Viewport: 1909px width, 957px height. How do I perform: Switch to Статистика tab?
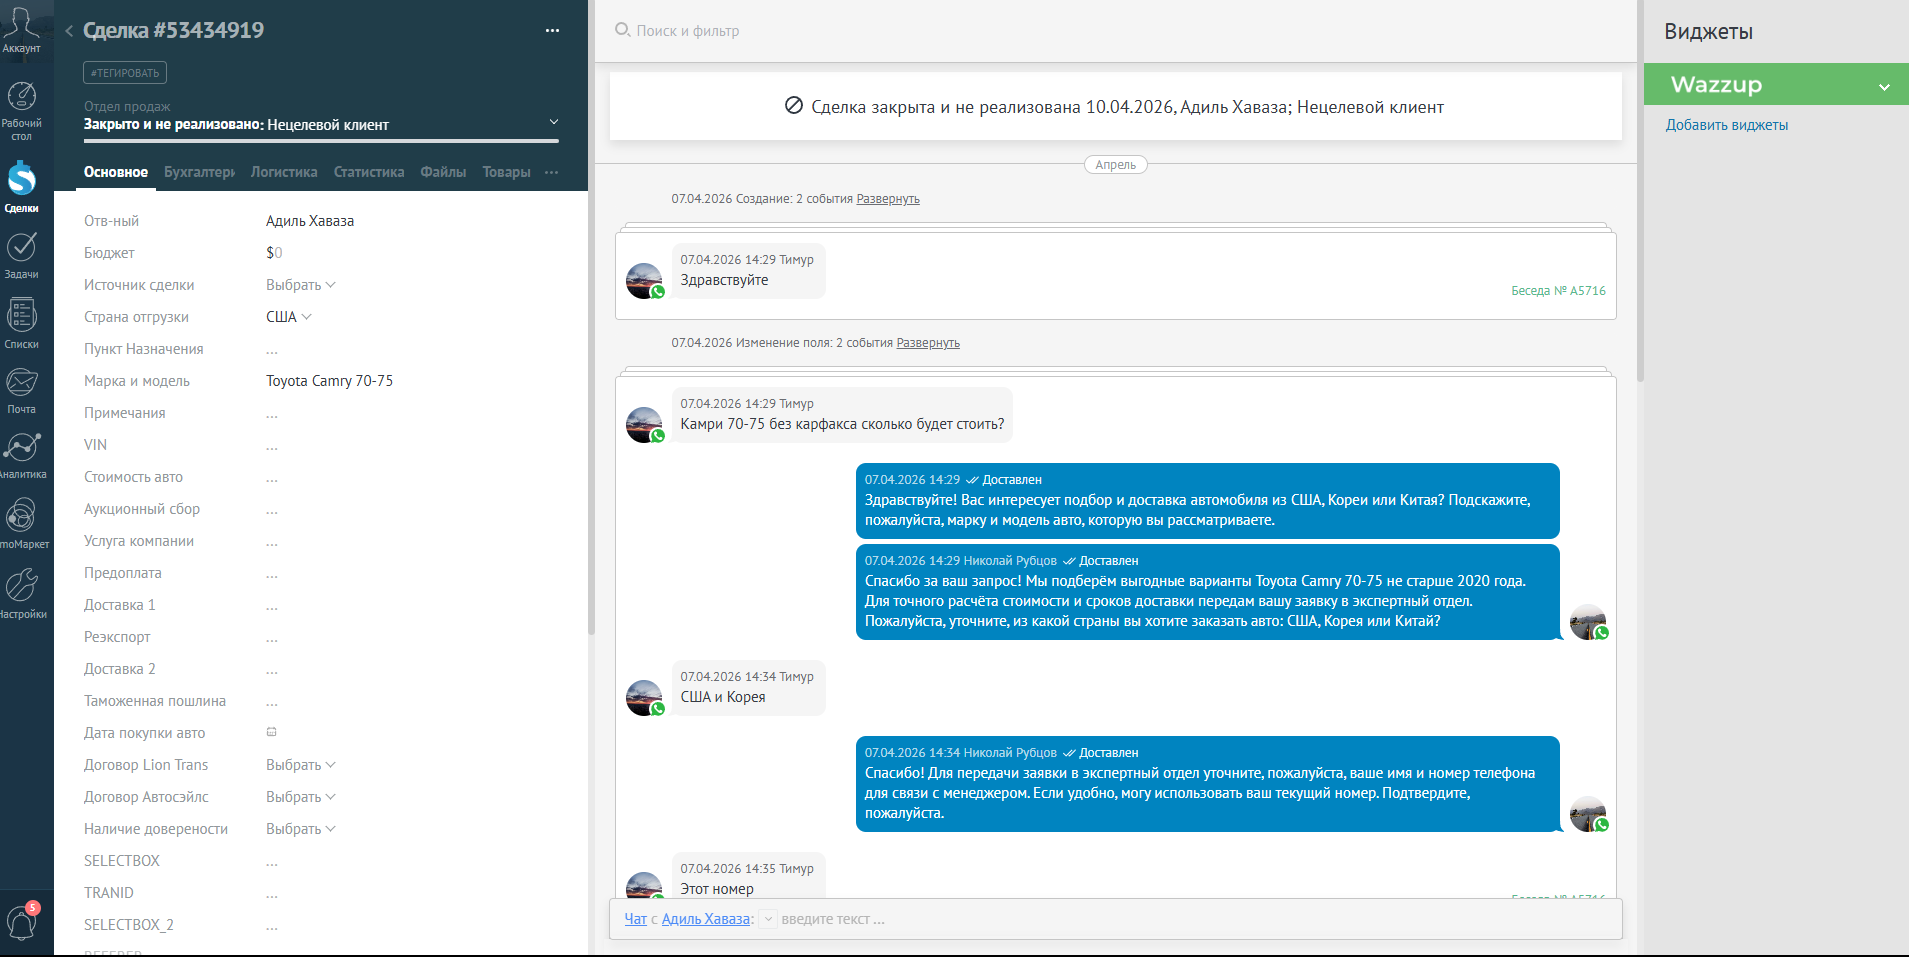point(369,172)
